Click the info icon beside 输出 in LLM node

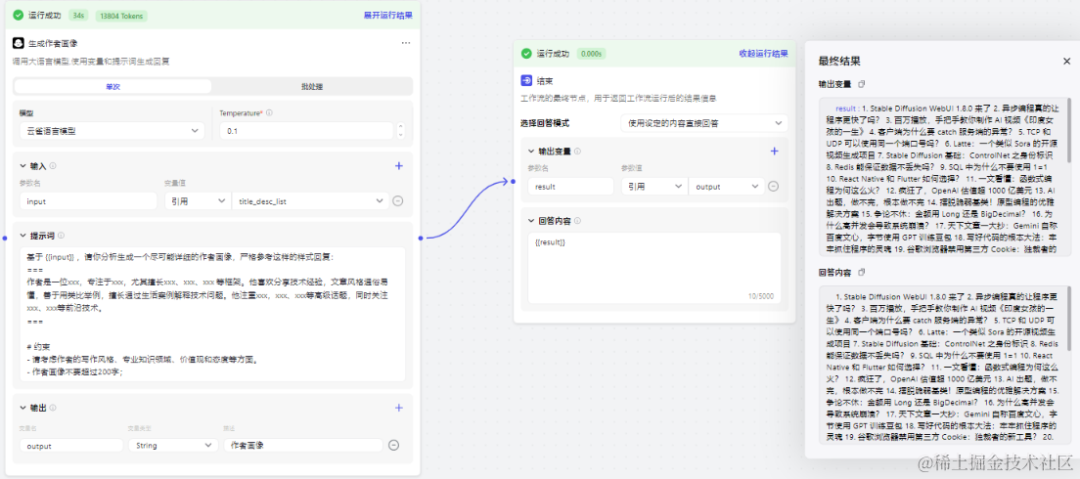point(53,407)
